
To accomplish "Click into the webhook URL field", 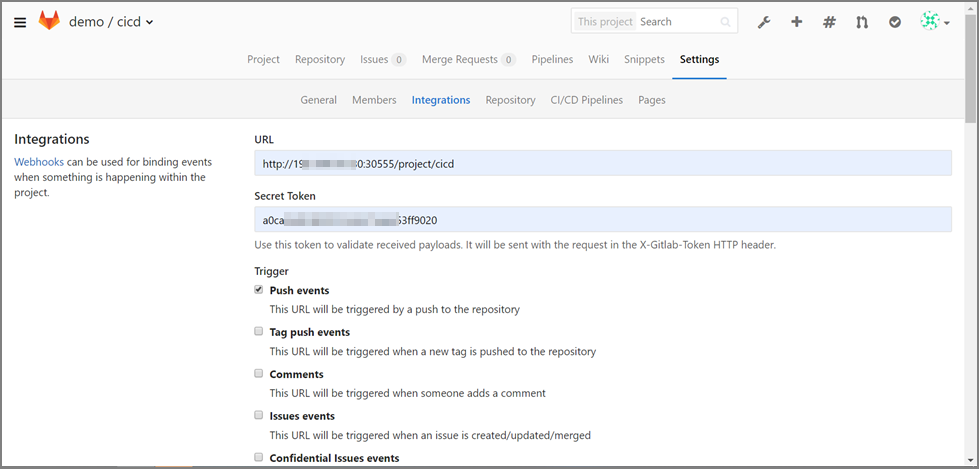I will [603, 163].
